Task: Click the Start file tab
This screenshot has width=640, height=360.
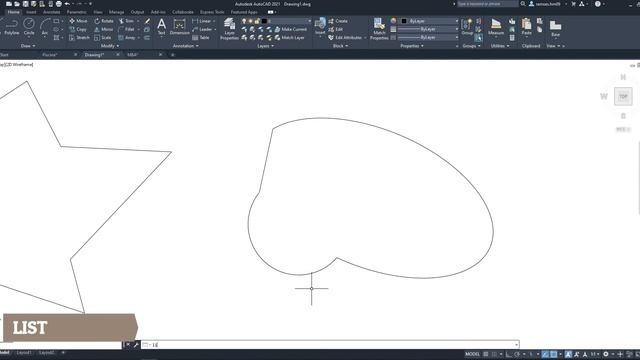Action: (x=5, y=55)
